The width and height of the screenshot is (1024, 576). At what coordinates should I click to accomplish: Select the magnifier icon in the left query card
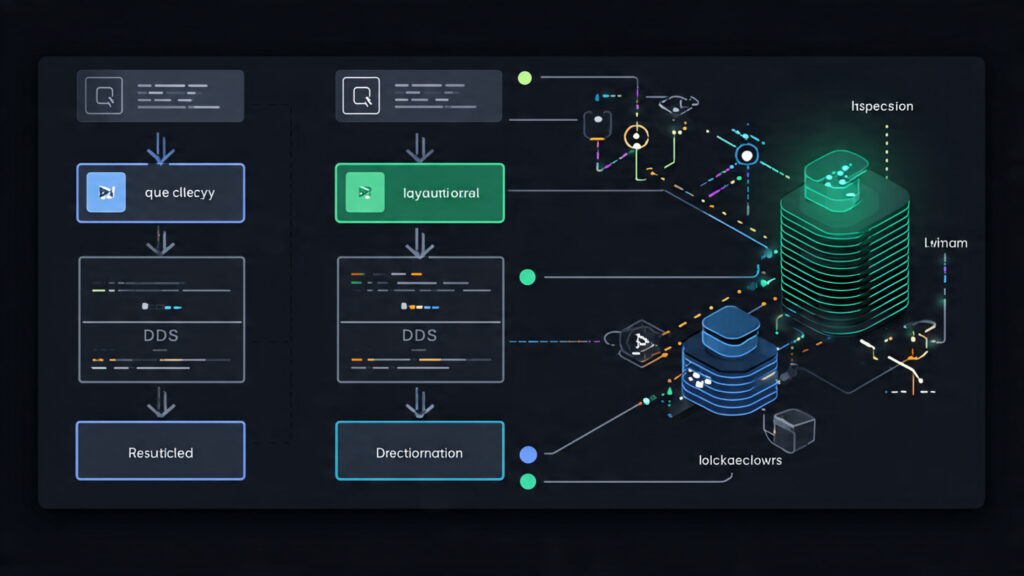point(103,94)
